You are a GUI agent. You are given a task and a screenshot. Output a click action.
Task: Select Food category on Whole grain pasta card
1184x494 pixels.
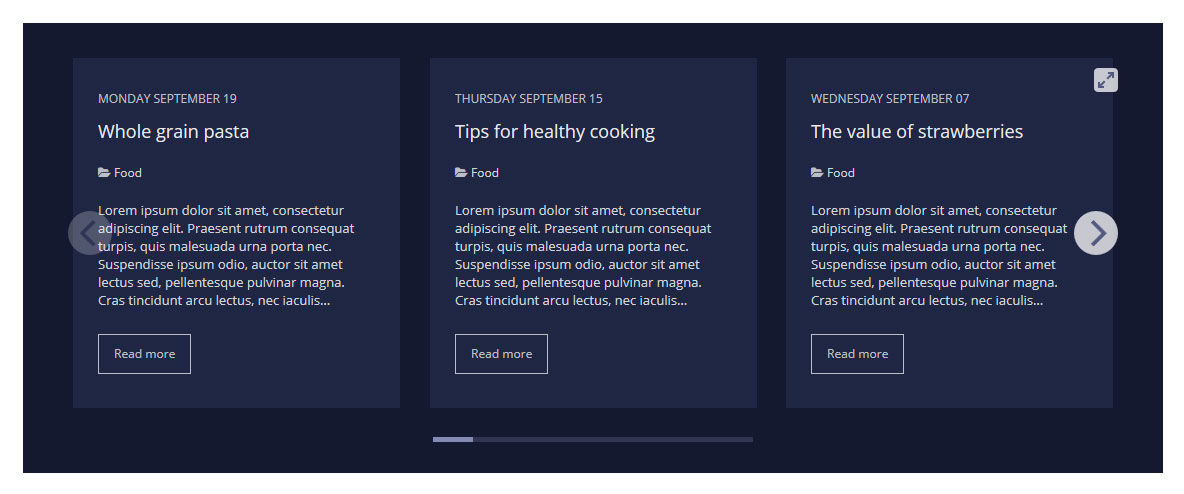click(x=128, y=173)
